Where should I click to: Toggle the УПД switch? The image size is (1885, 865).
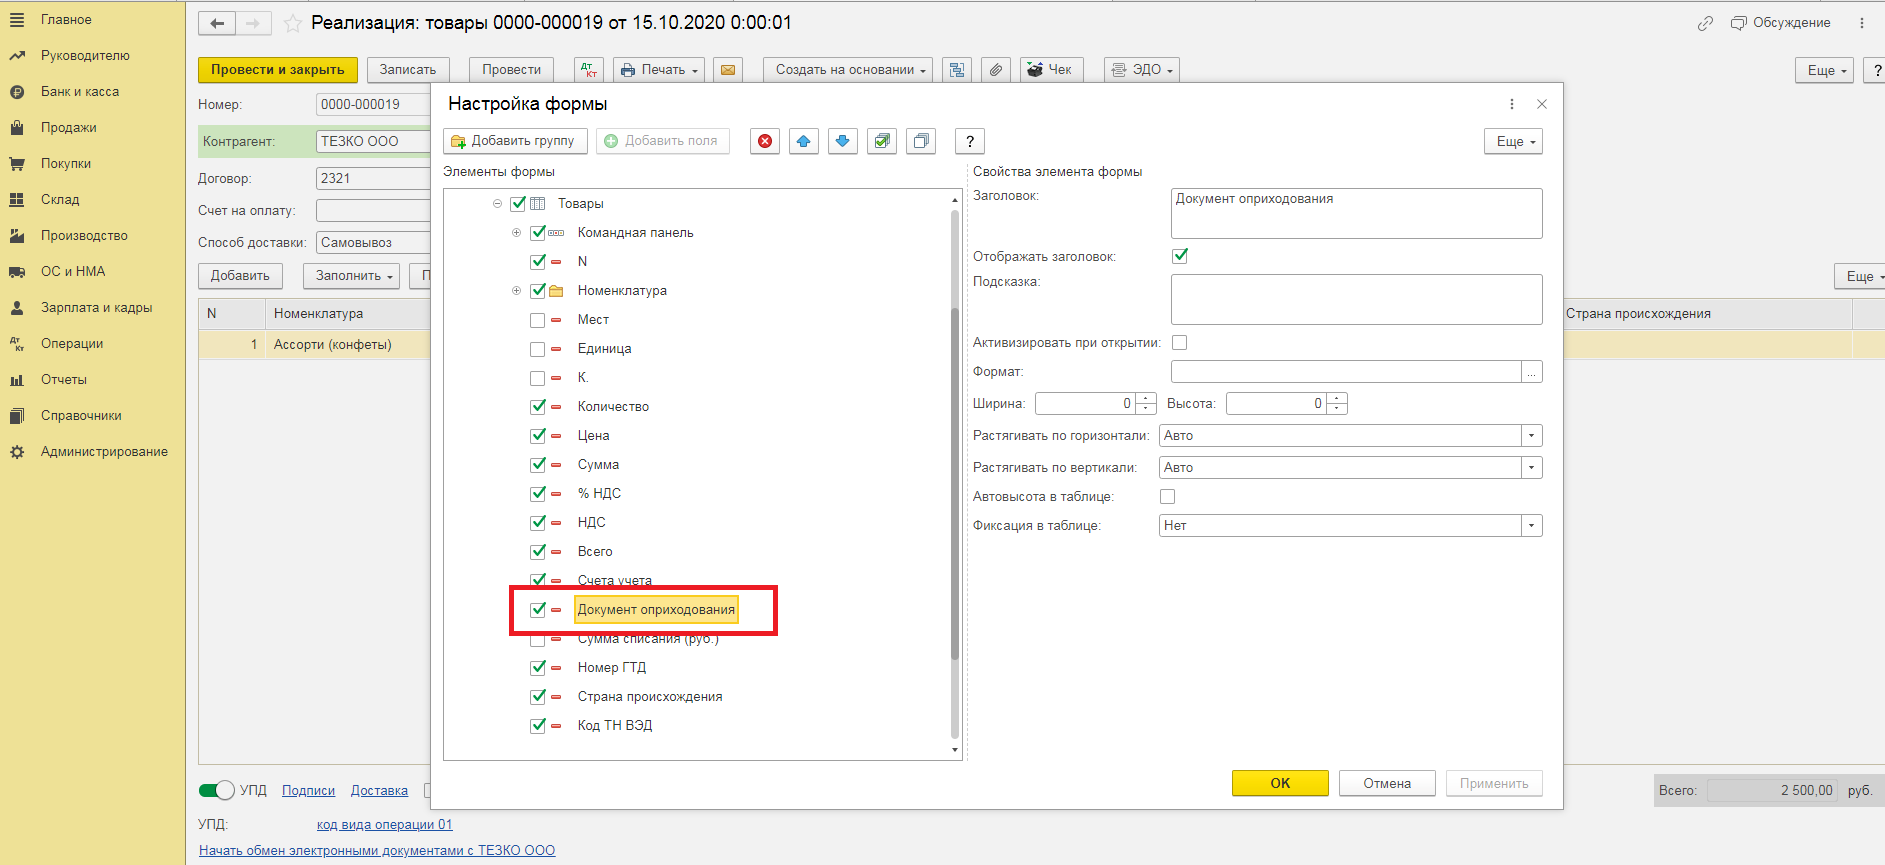pos(217,790)
